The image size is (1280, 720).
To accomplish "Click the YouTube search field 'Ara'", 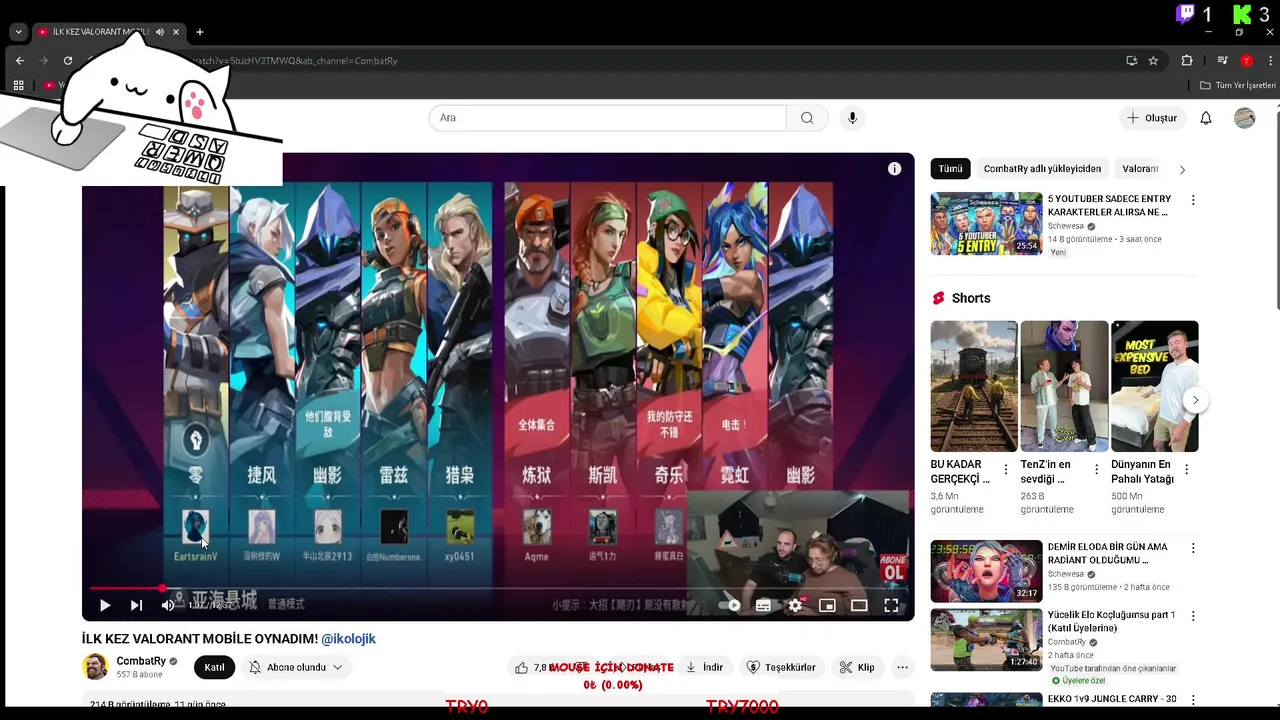I will [x=608, y=118].
